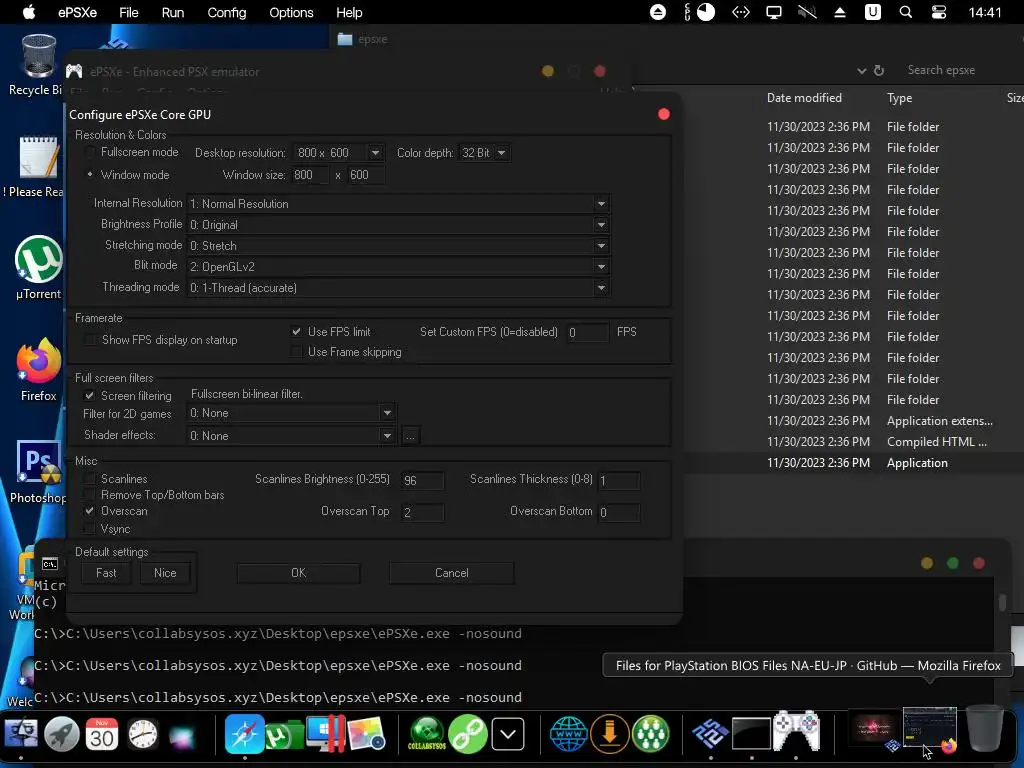Click the white chevron-down box in dock
1024x768 pixels.
pyautogui.click(x=508, y=734)
